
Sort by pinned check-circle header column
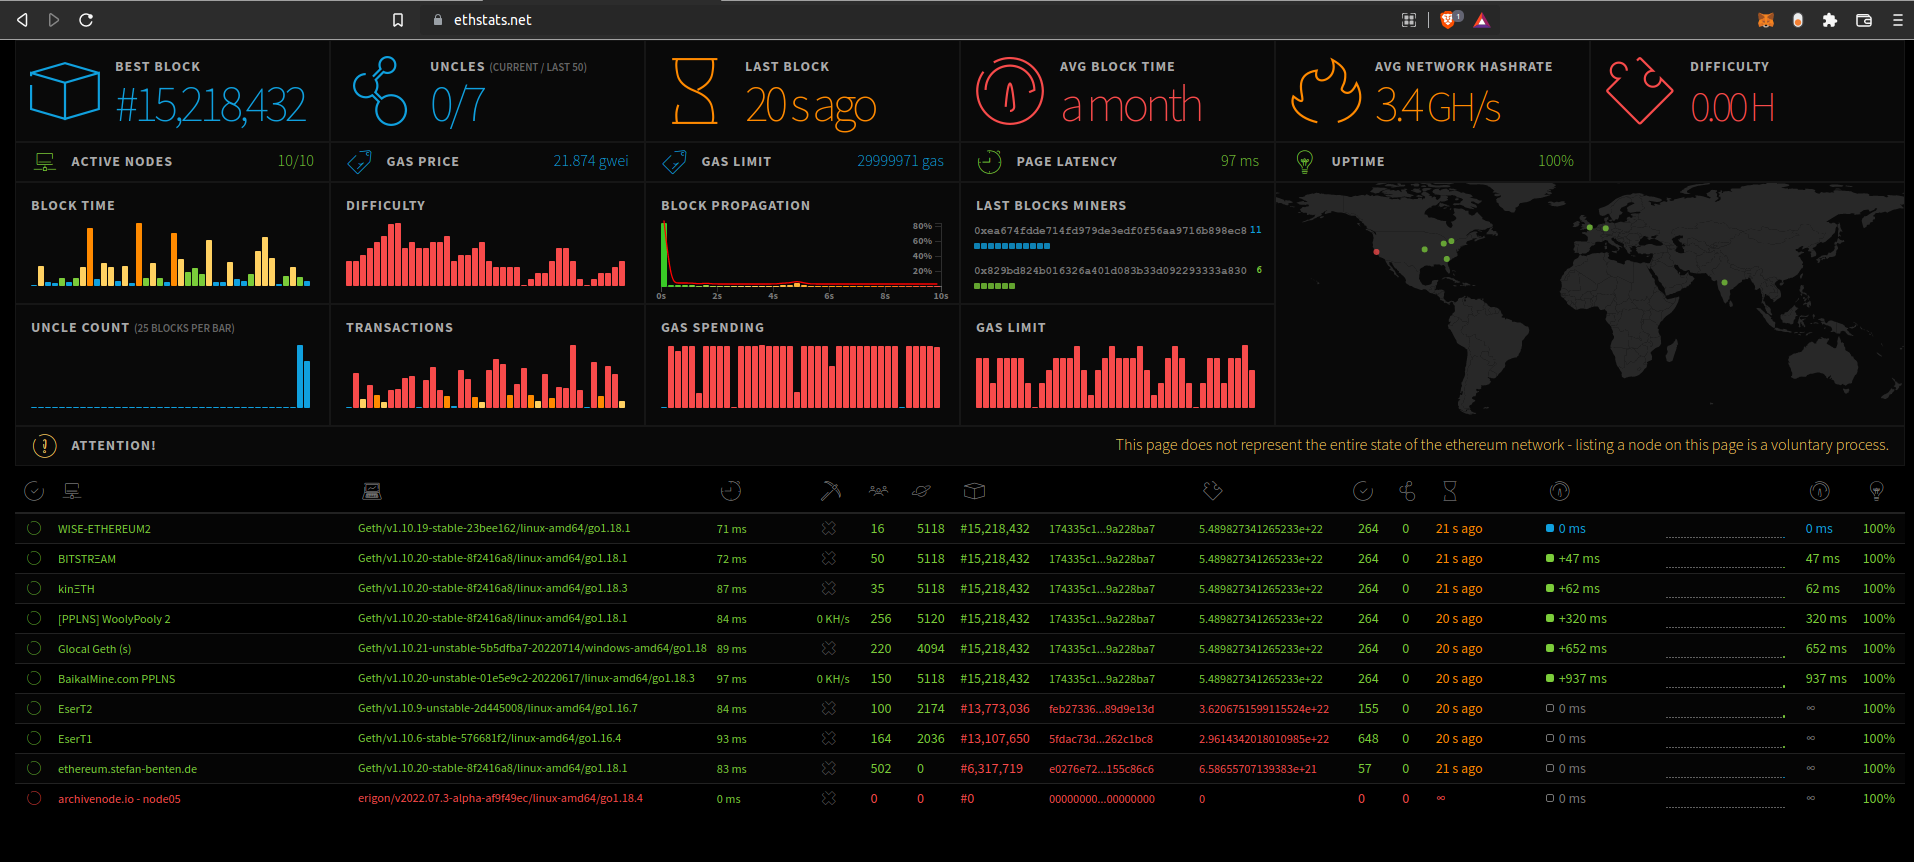click(x=34, y=491)
